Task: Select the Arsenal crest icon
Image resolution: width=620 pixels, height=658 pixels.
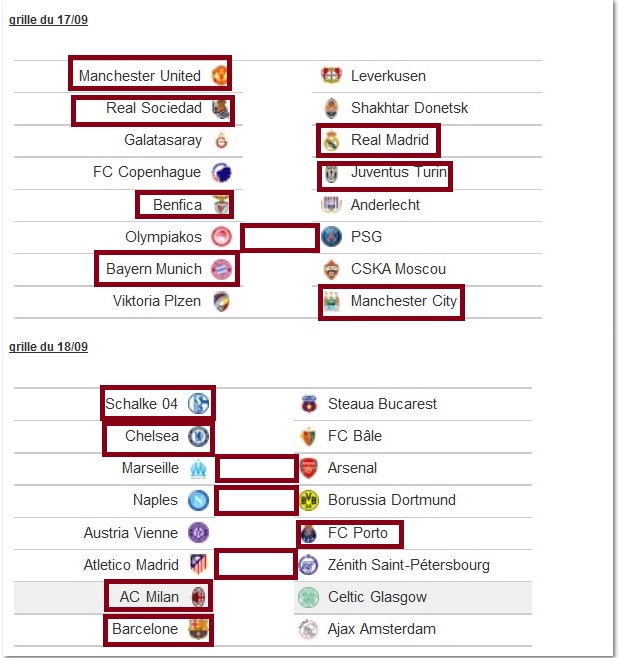Action: (309, 468)
